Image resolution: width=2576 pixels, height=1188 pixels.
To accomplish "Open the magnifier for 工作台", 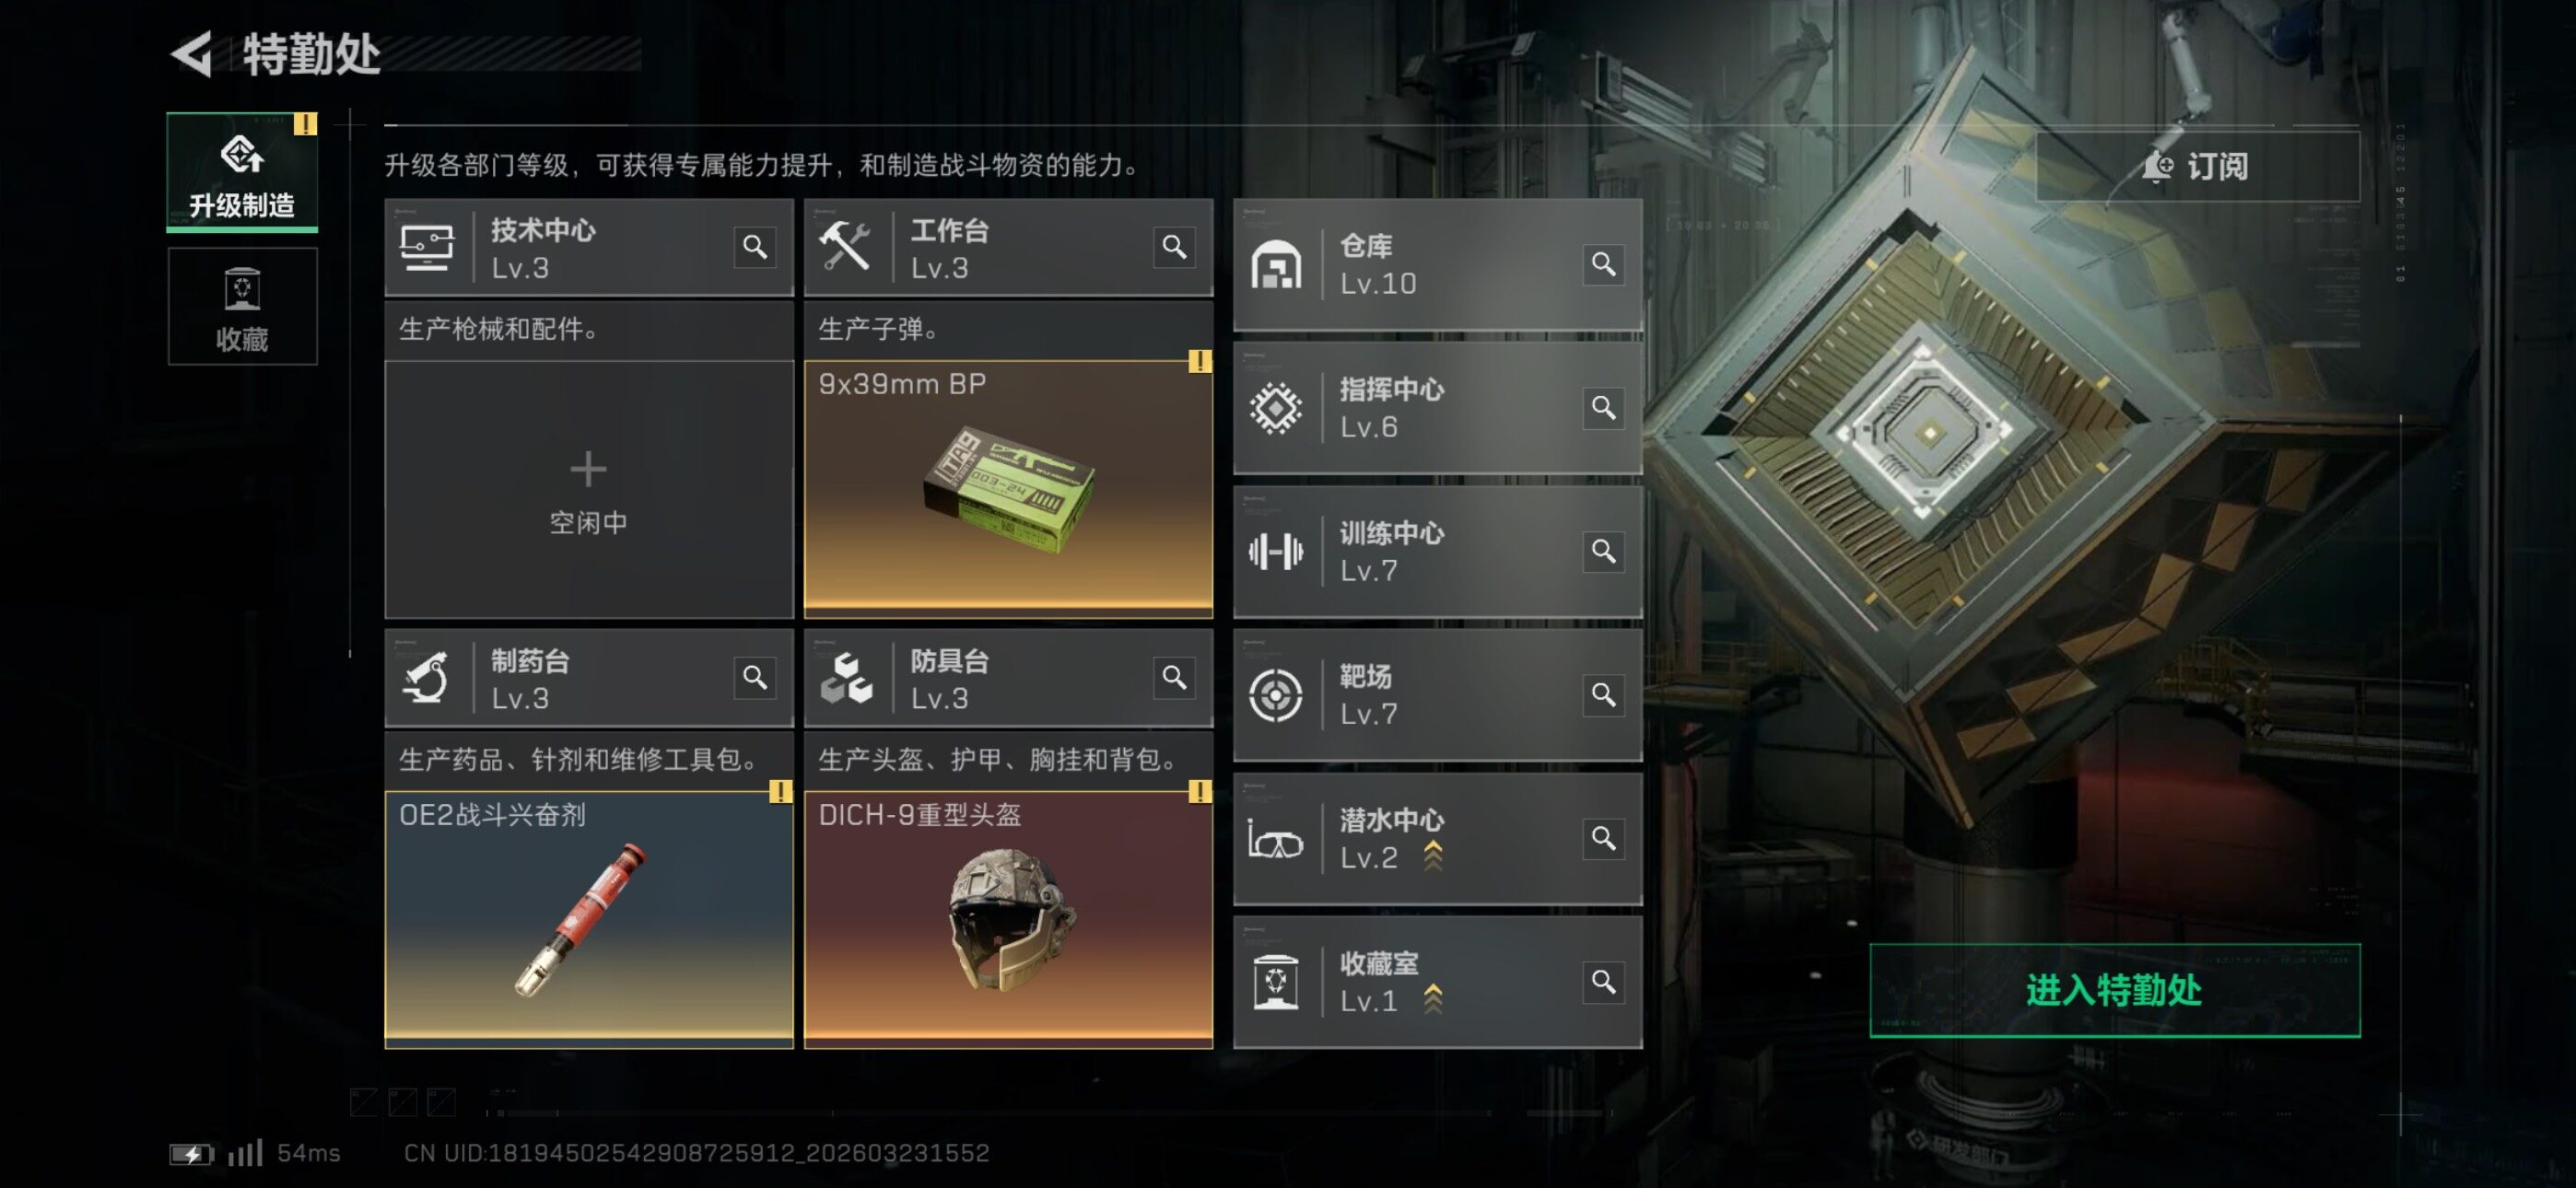I will 1174,247.
